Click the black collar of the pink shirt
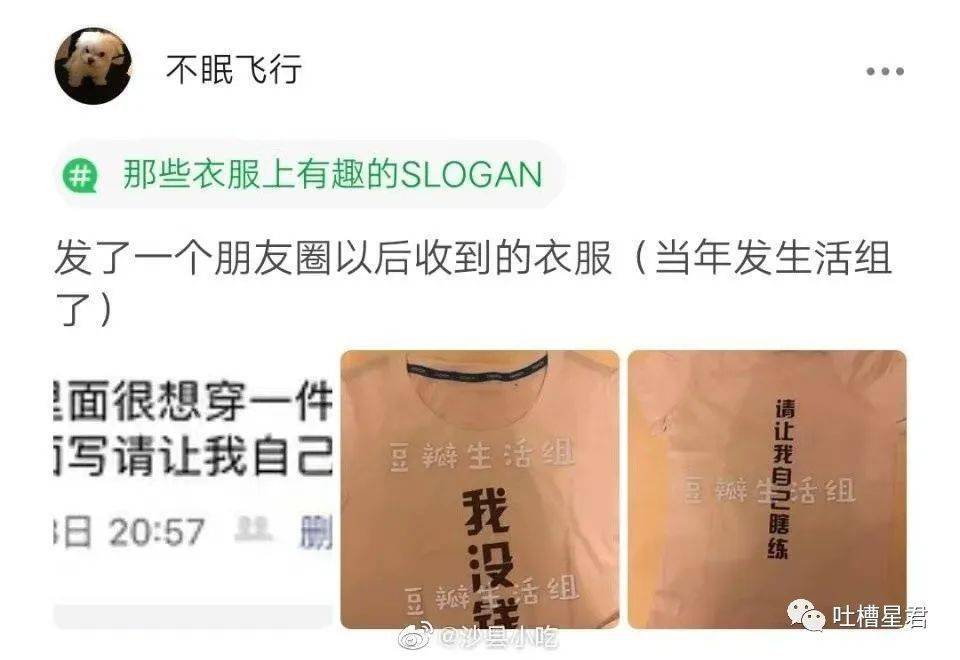 tap(477, 369)
